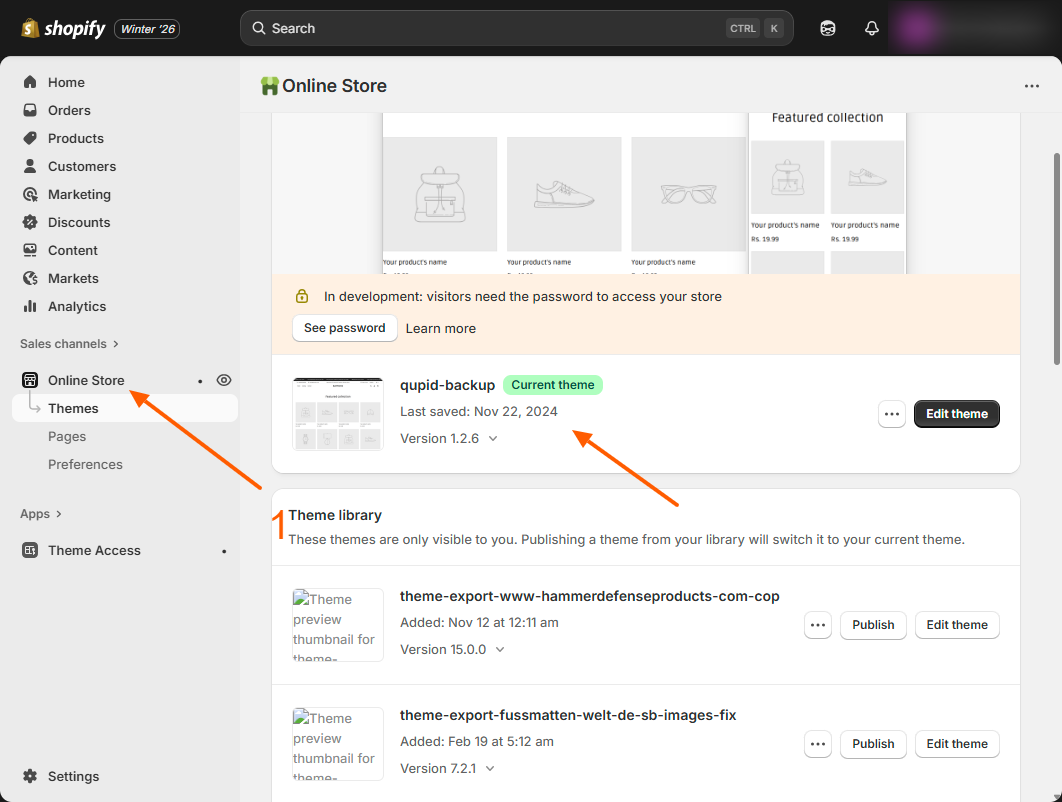Go to Products page
Image resolution: width=1062 pixels, height=802 pixels.
click(76, 138)
